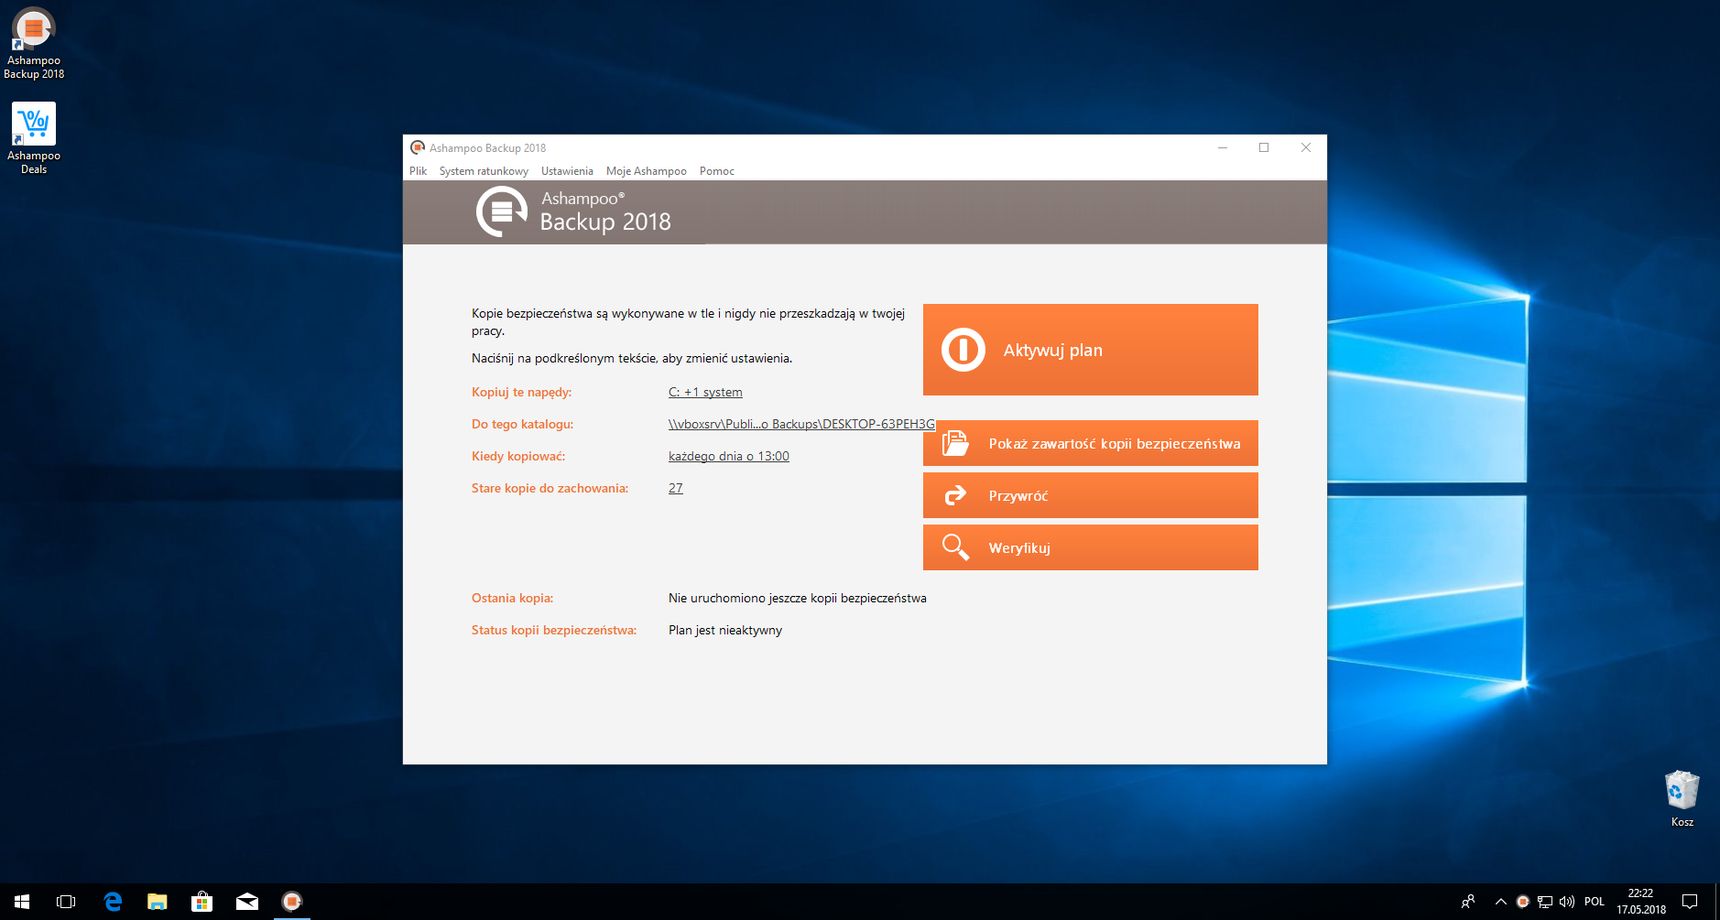Click the Ashampoo Backup logo in header

(501, 211)
